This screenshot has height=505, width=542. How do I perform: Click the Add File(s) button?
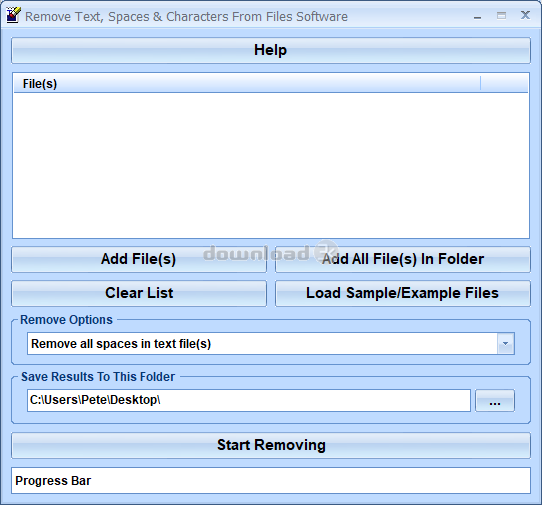click(x=139, y=259)
